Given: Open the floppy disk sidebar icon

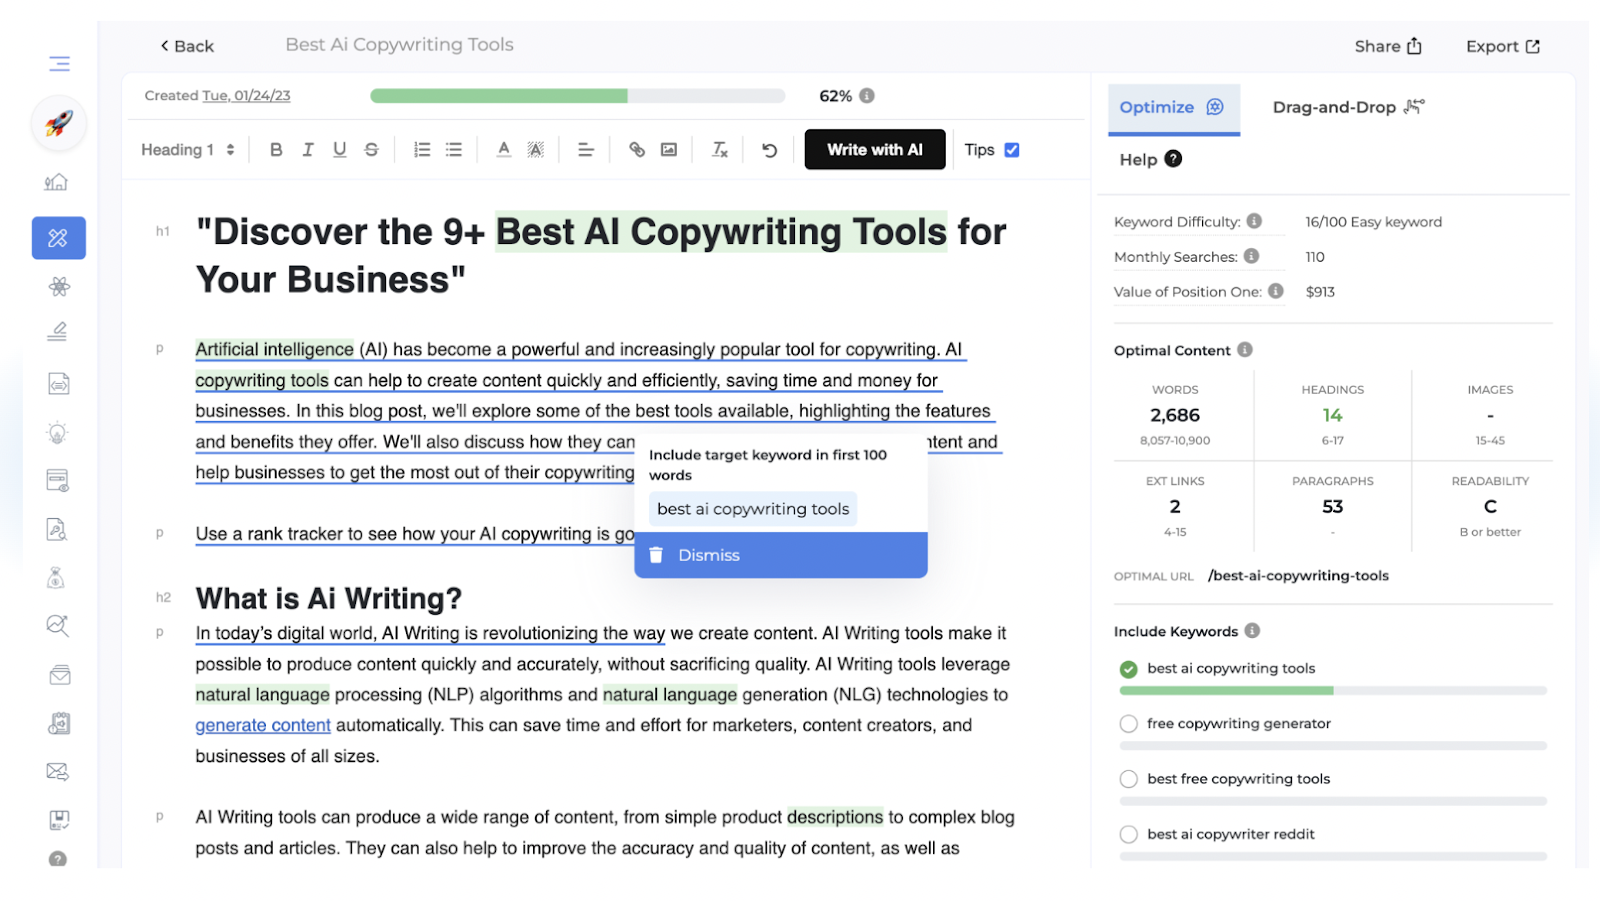Looking at the screenshot, I should tap(59, 820).
